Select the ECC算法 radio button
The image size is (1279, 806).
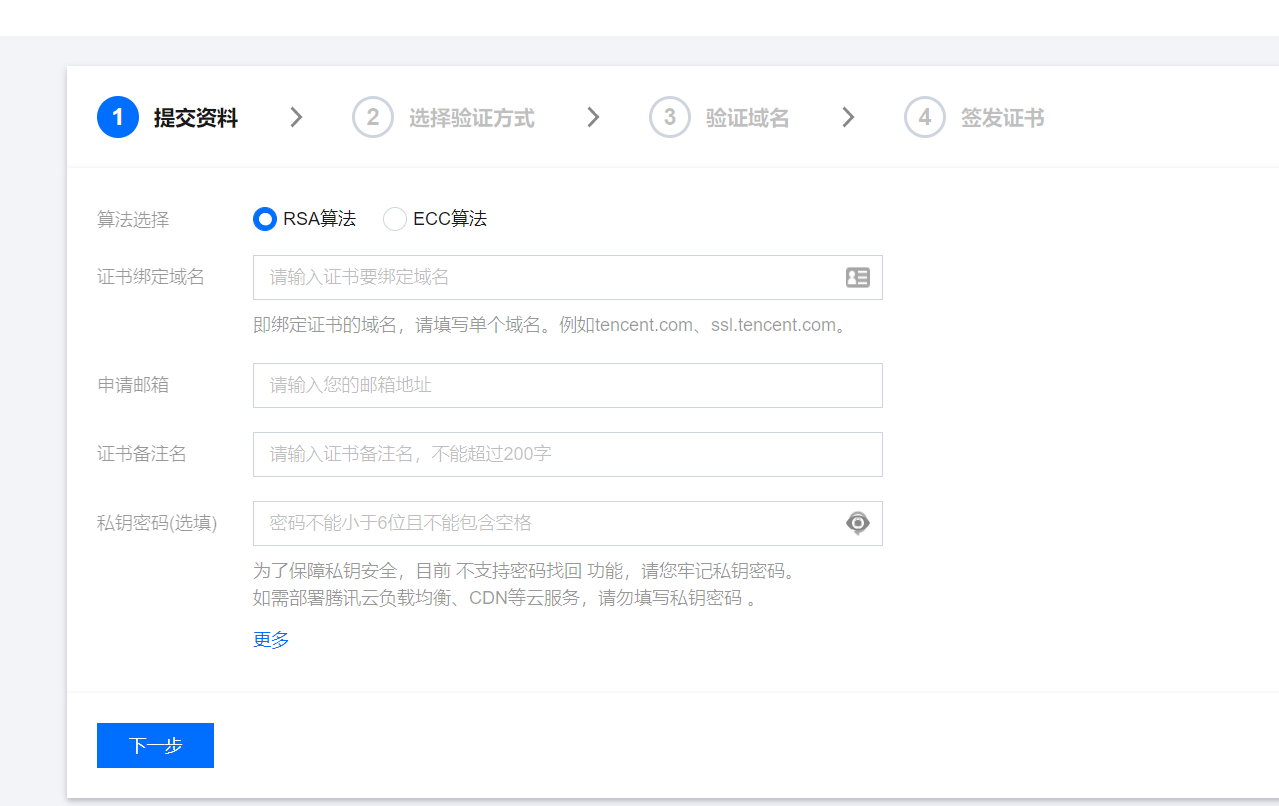coord(395,219)
